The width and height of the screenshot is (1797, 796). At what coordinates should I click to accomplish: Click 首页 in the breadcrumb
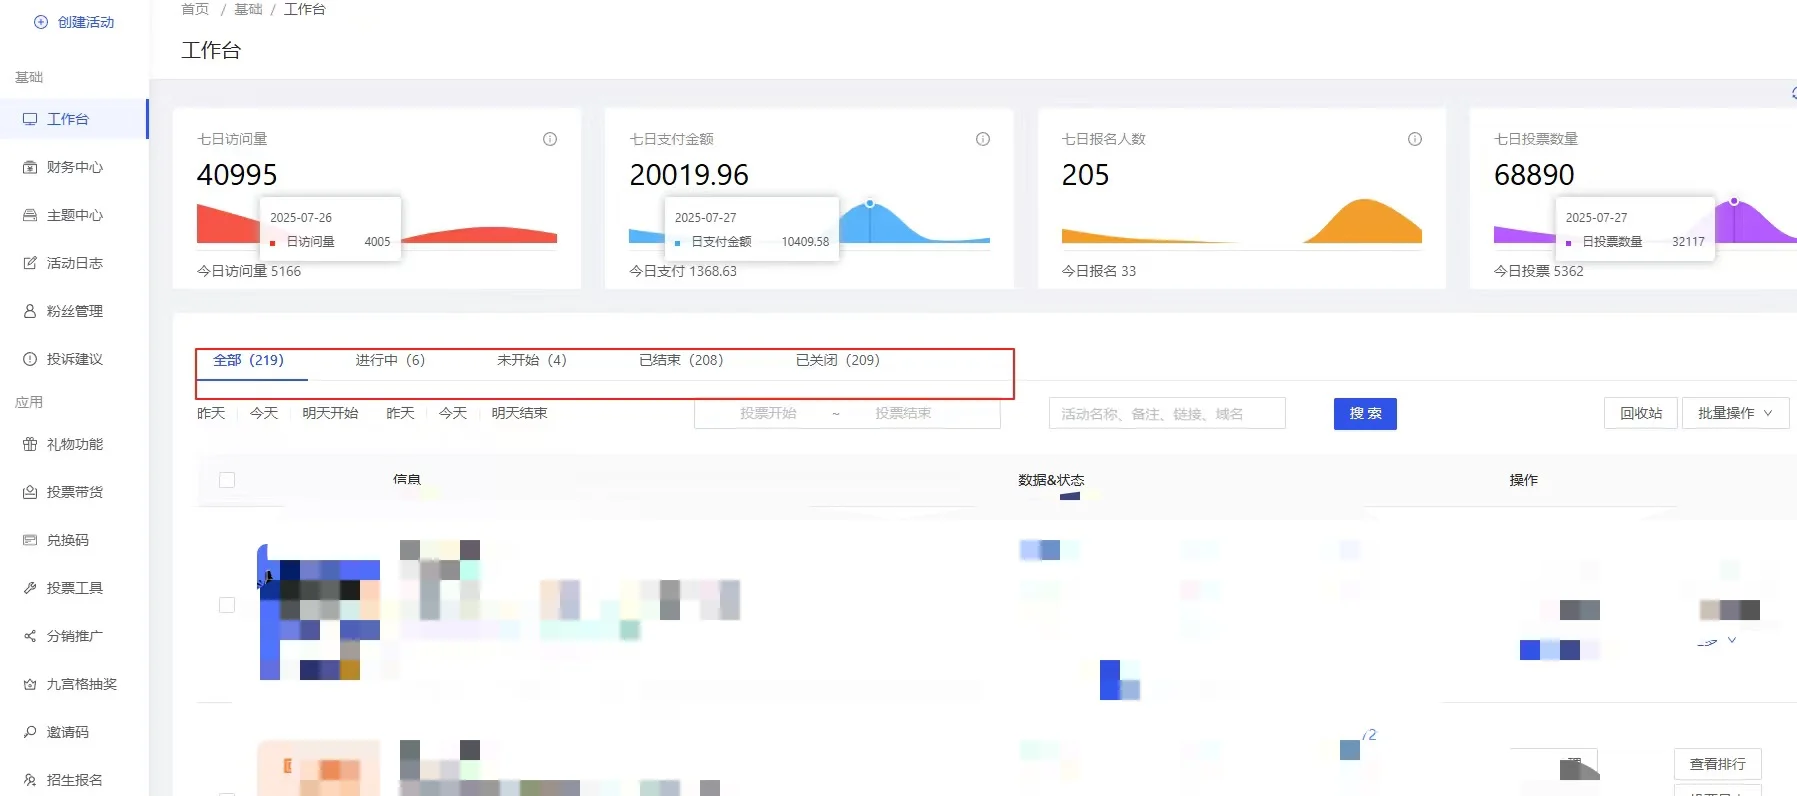coord(195,9)
